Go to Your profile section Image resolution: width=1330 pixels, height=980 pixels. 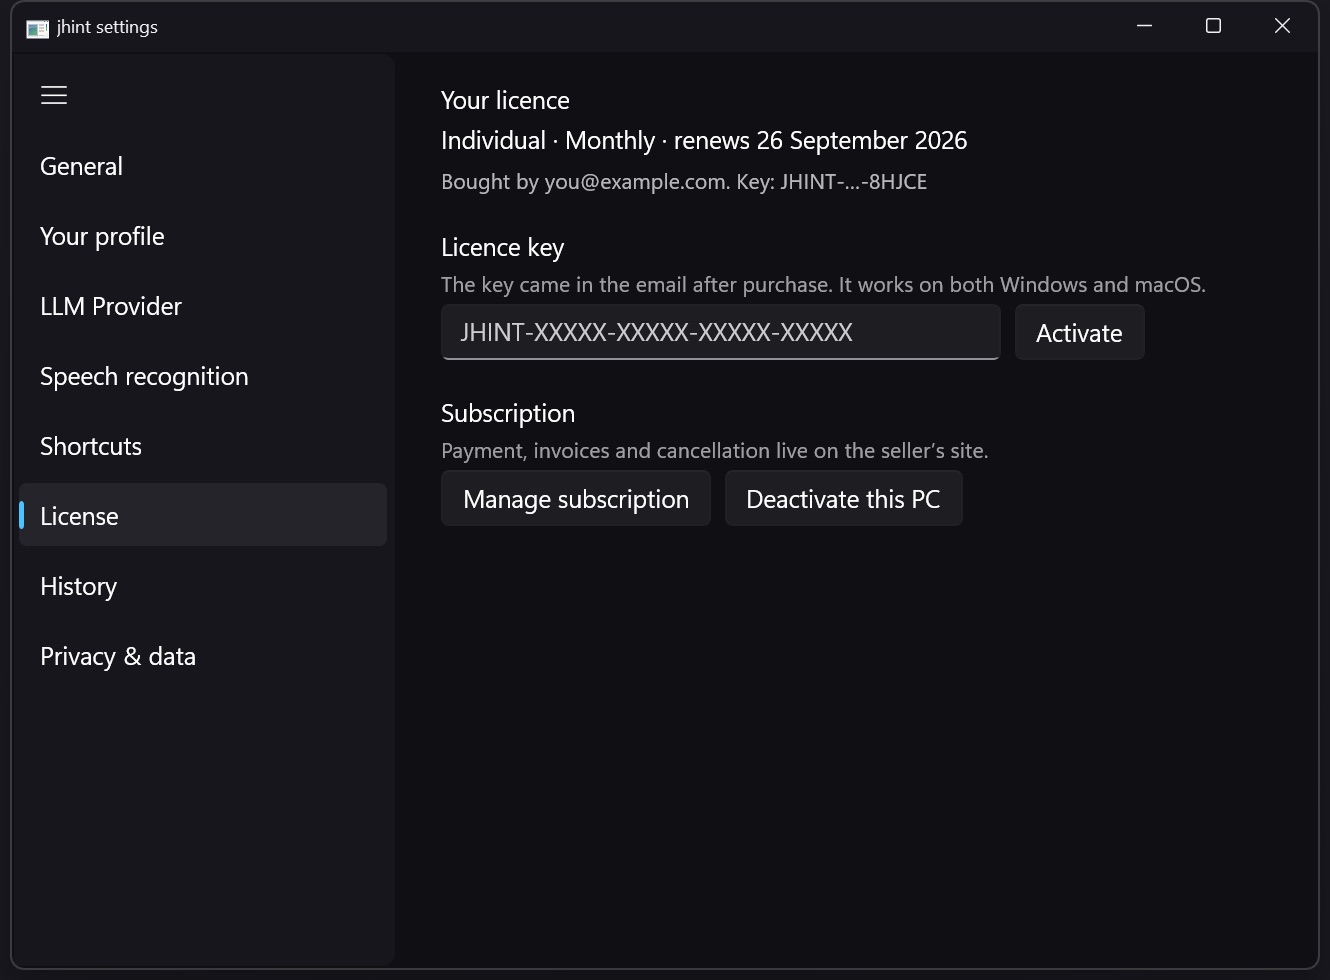(x=203, y=236)
